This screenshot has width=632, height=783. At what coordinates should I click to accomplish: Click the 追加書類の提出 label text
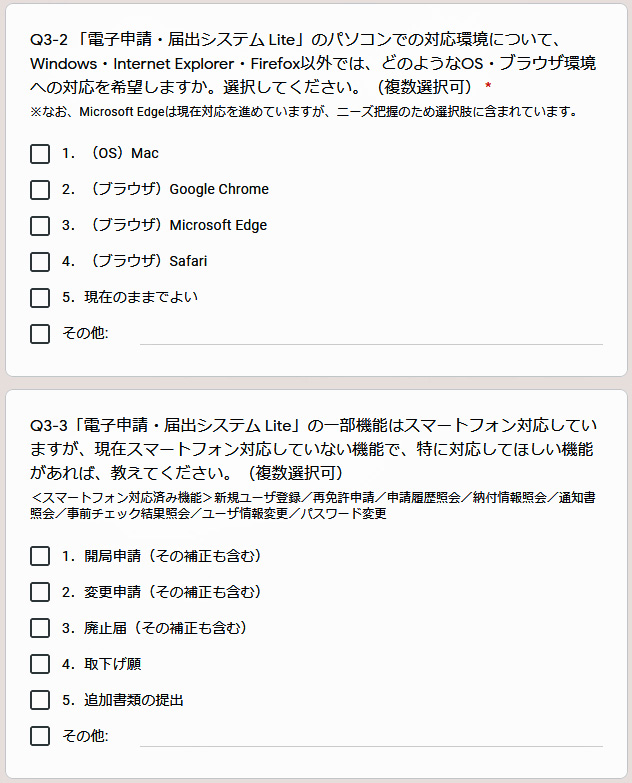click(x=123, y=700)
